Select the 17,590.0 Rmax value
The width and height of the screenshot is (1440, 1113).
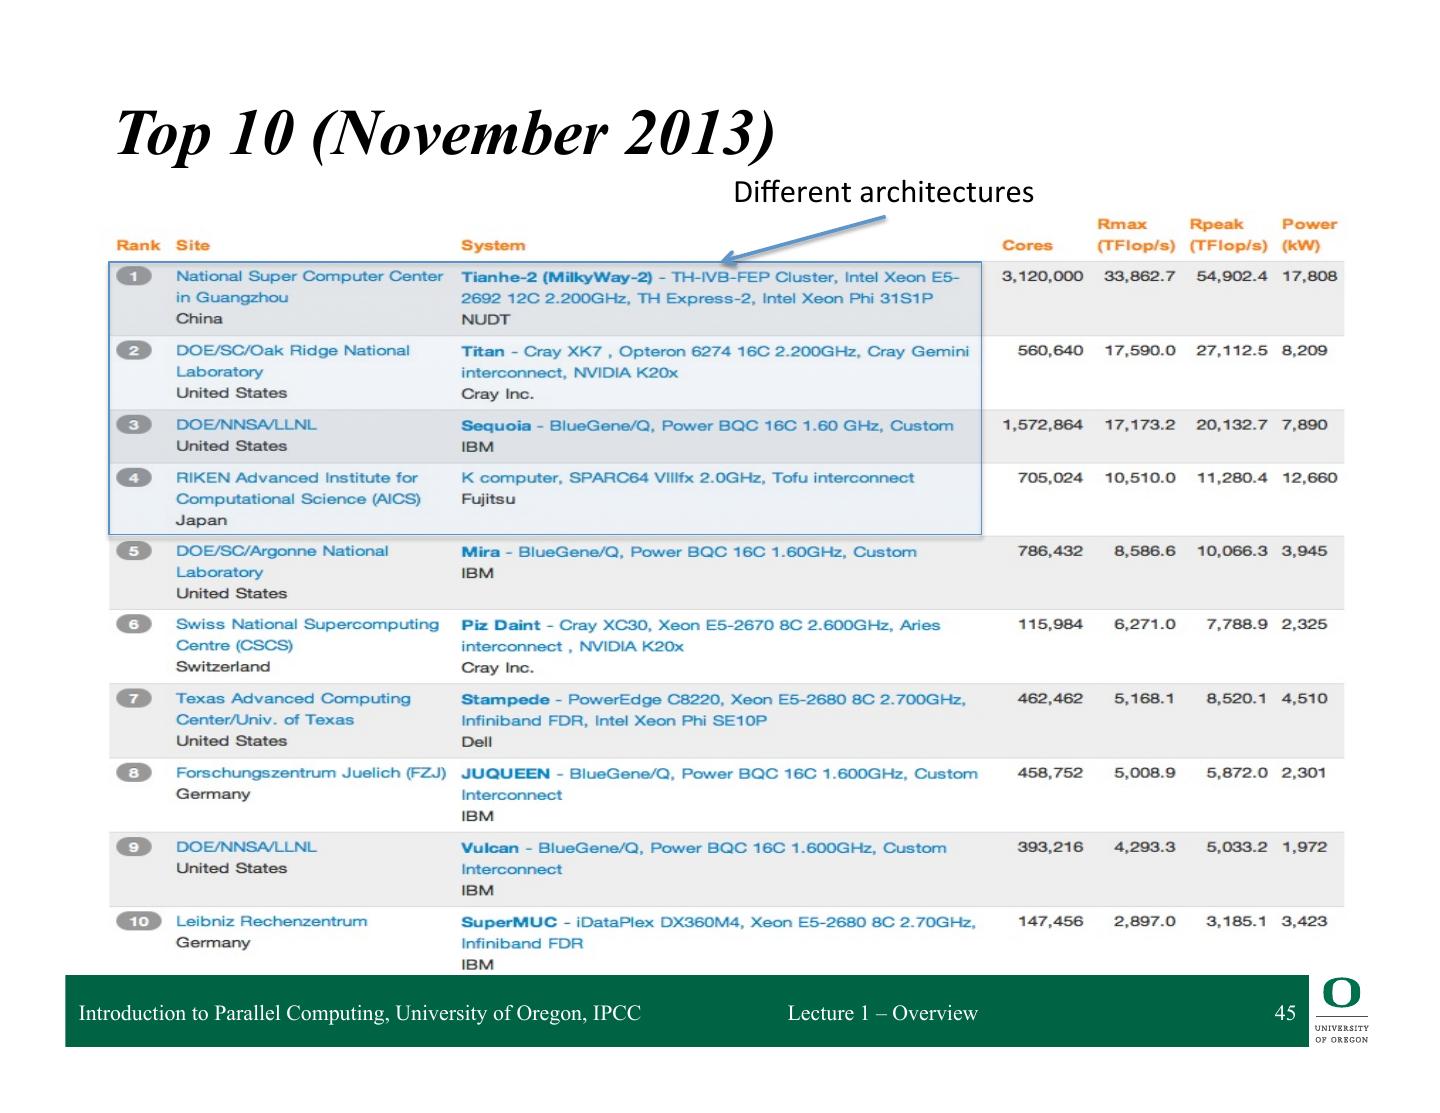point(1139,350)
